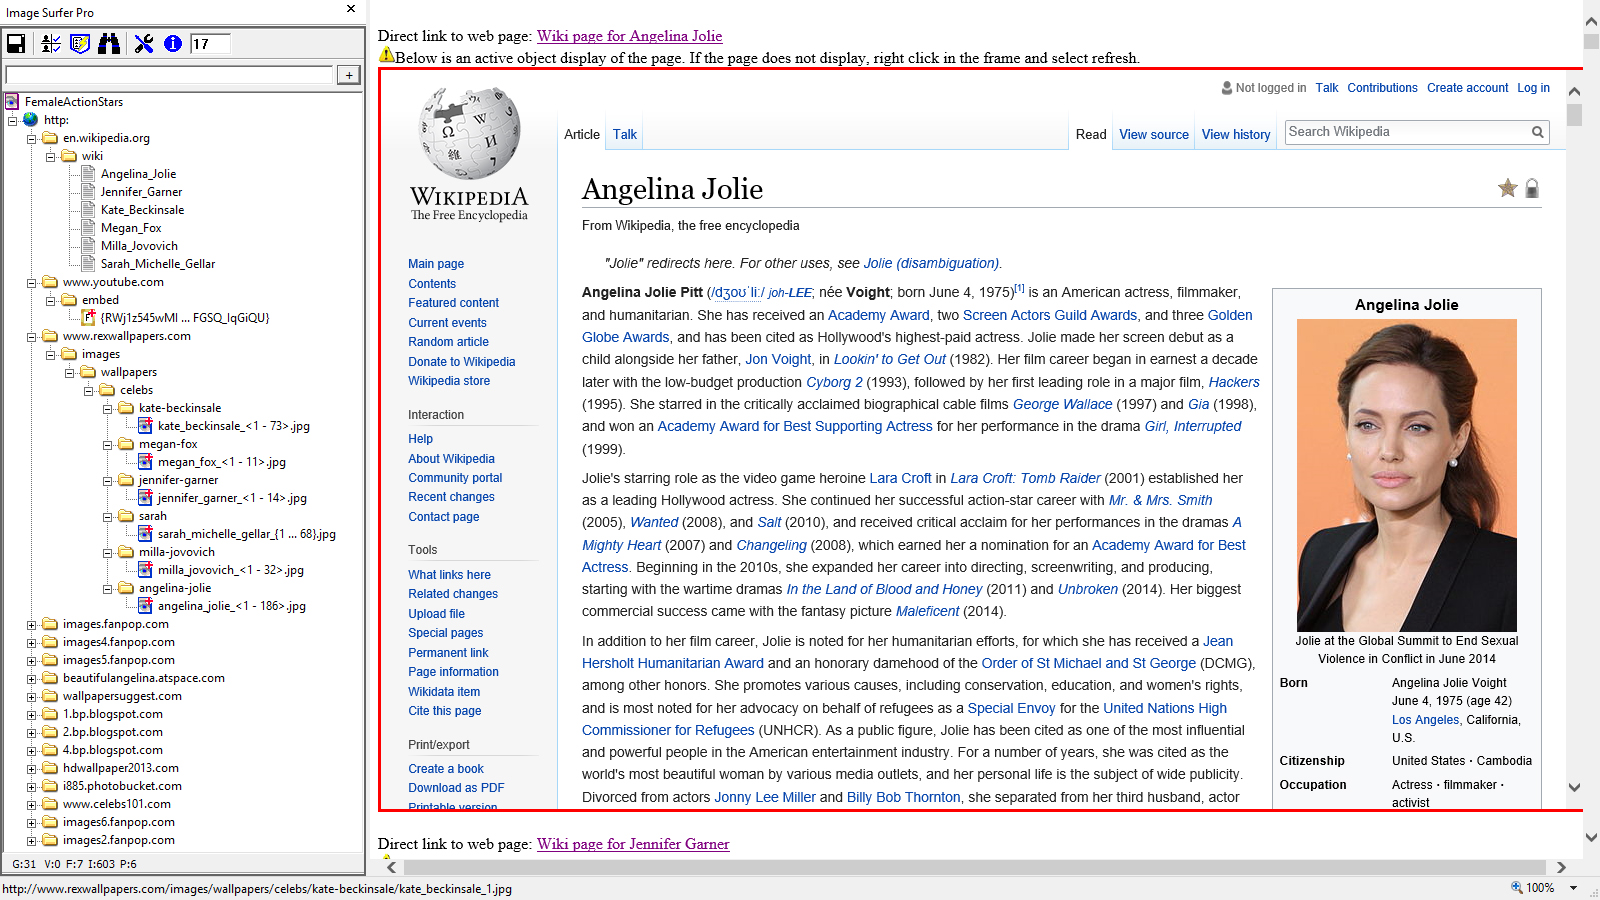
Task: Open the zoom level dropdown arrow at 100%
Action: coord(1573,888)
